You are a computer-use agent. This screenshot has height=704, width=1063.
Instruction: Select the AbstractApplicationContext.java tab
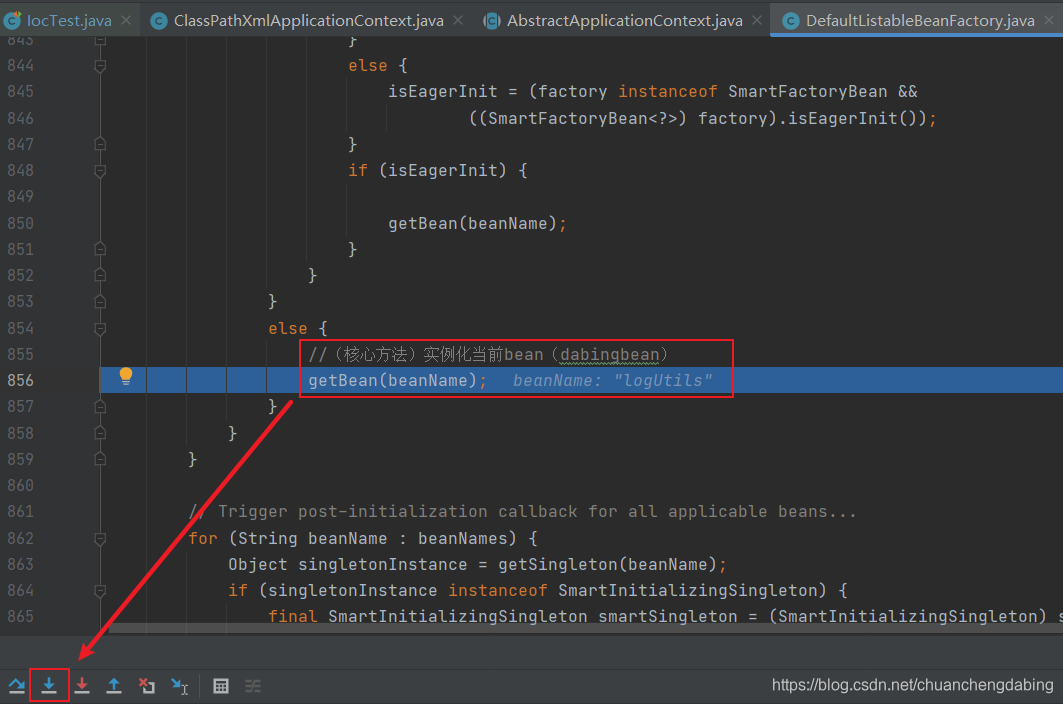[624, 21]
